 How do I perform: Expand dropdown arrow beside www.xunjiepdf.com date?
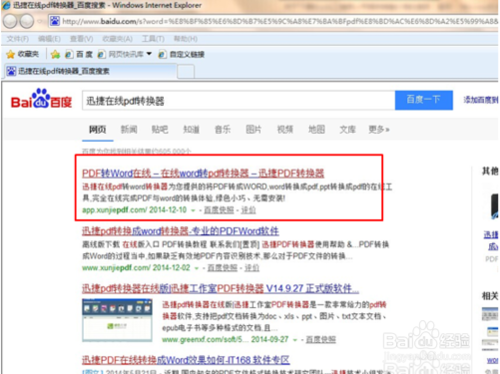click(x=196, y=268)
